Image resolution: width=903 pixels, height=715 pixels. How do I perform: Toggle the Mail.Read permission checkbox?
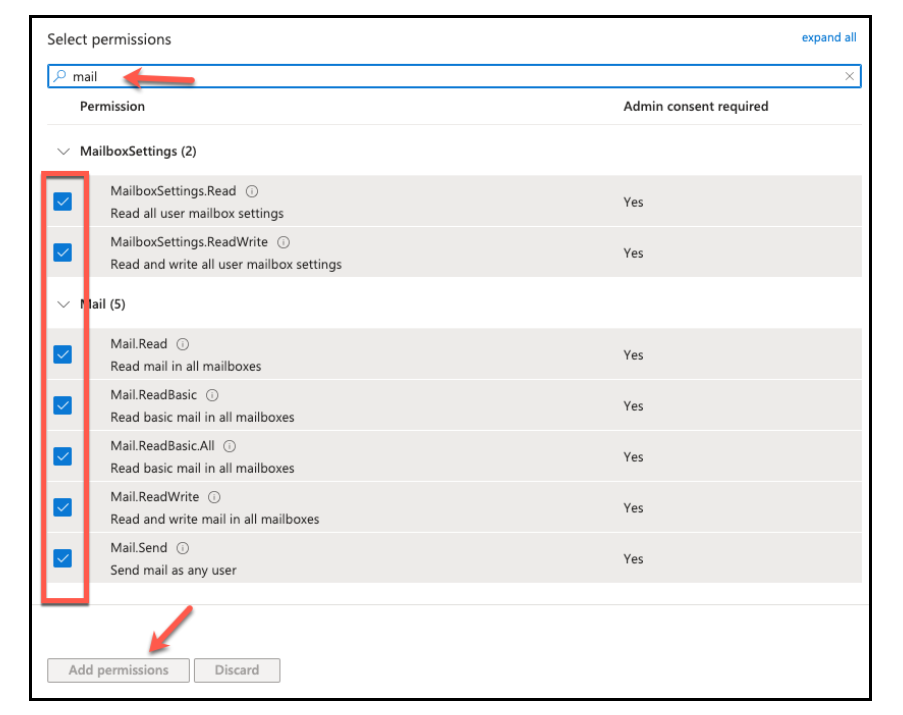63,354
